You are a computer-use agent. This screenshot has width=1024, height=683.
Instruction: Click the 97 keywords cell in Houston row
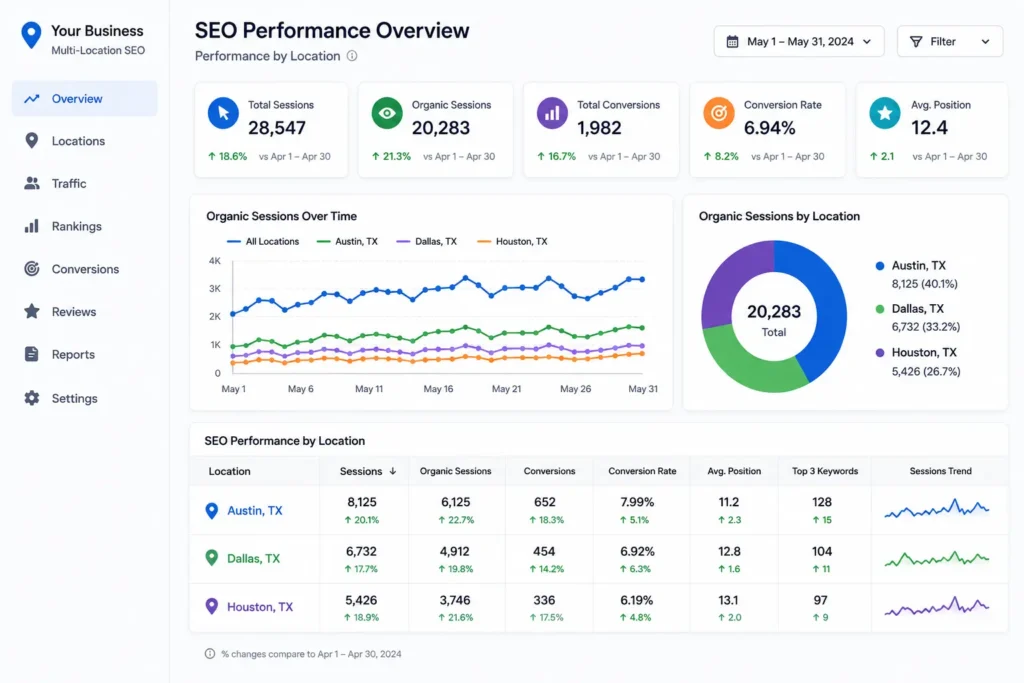pyautogui.click(x=820, y=600)
